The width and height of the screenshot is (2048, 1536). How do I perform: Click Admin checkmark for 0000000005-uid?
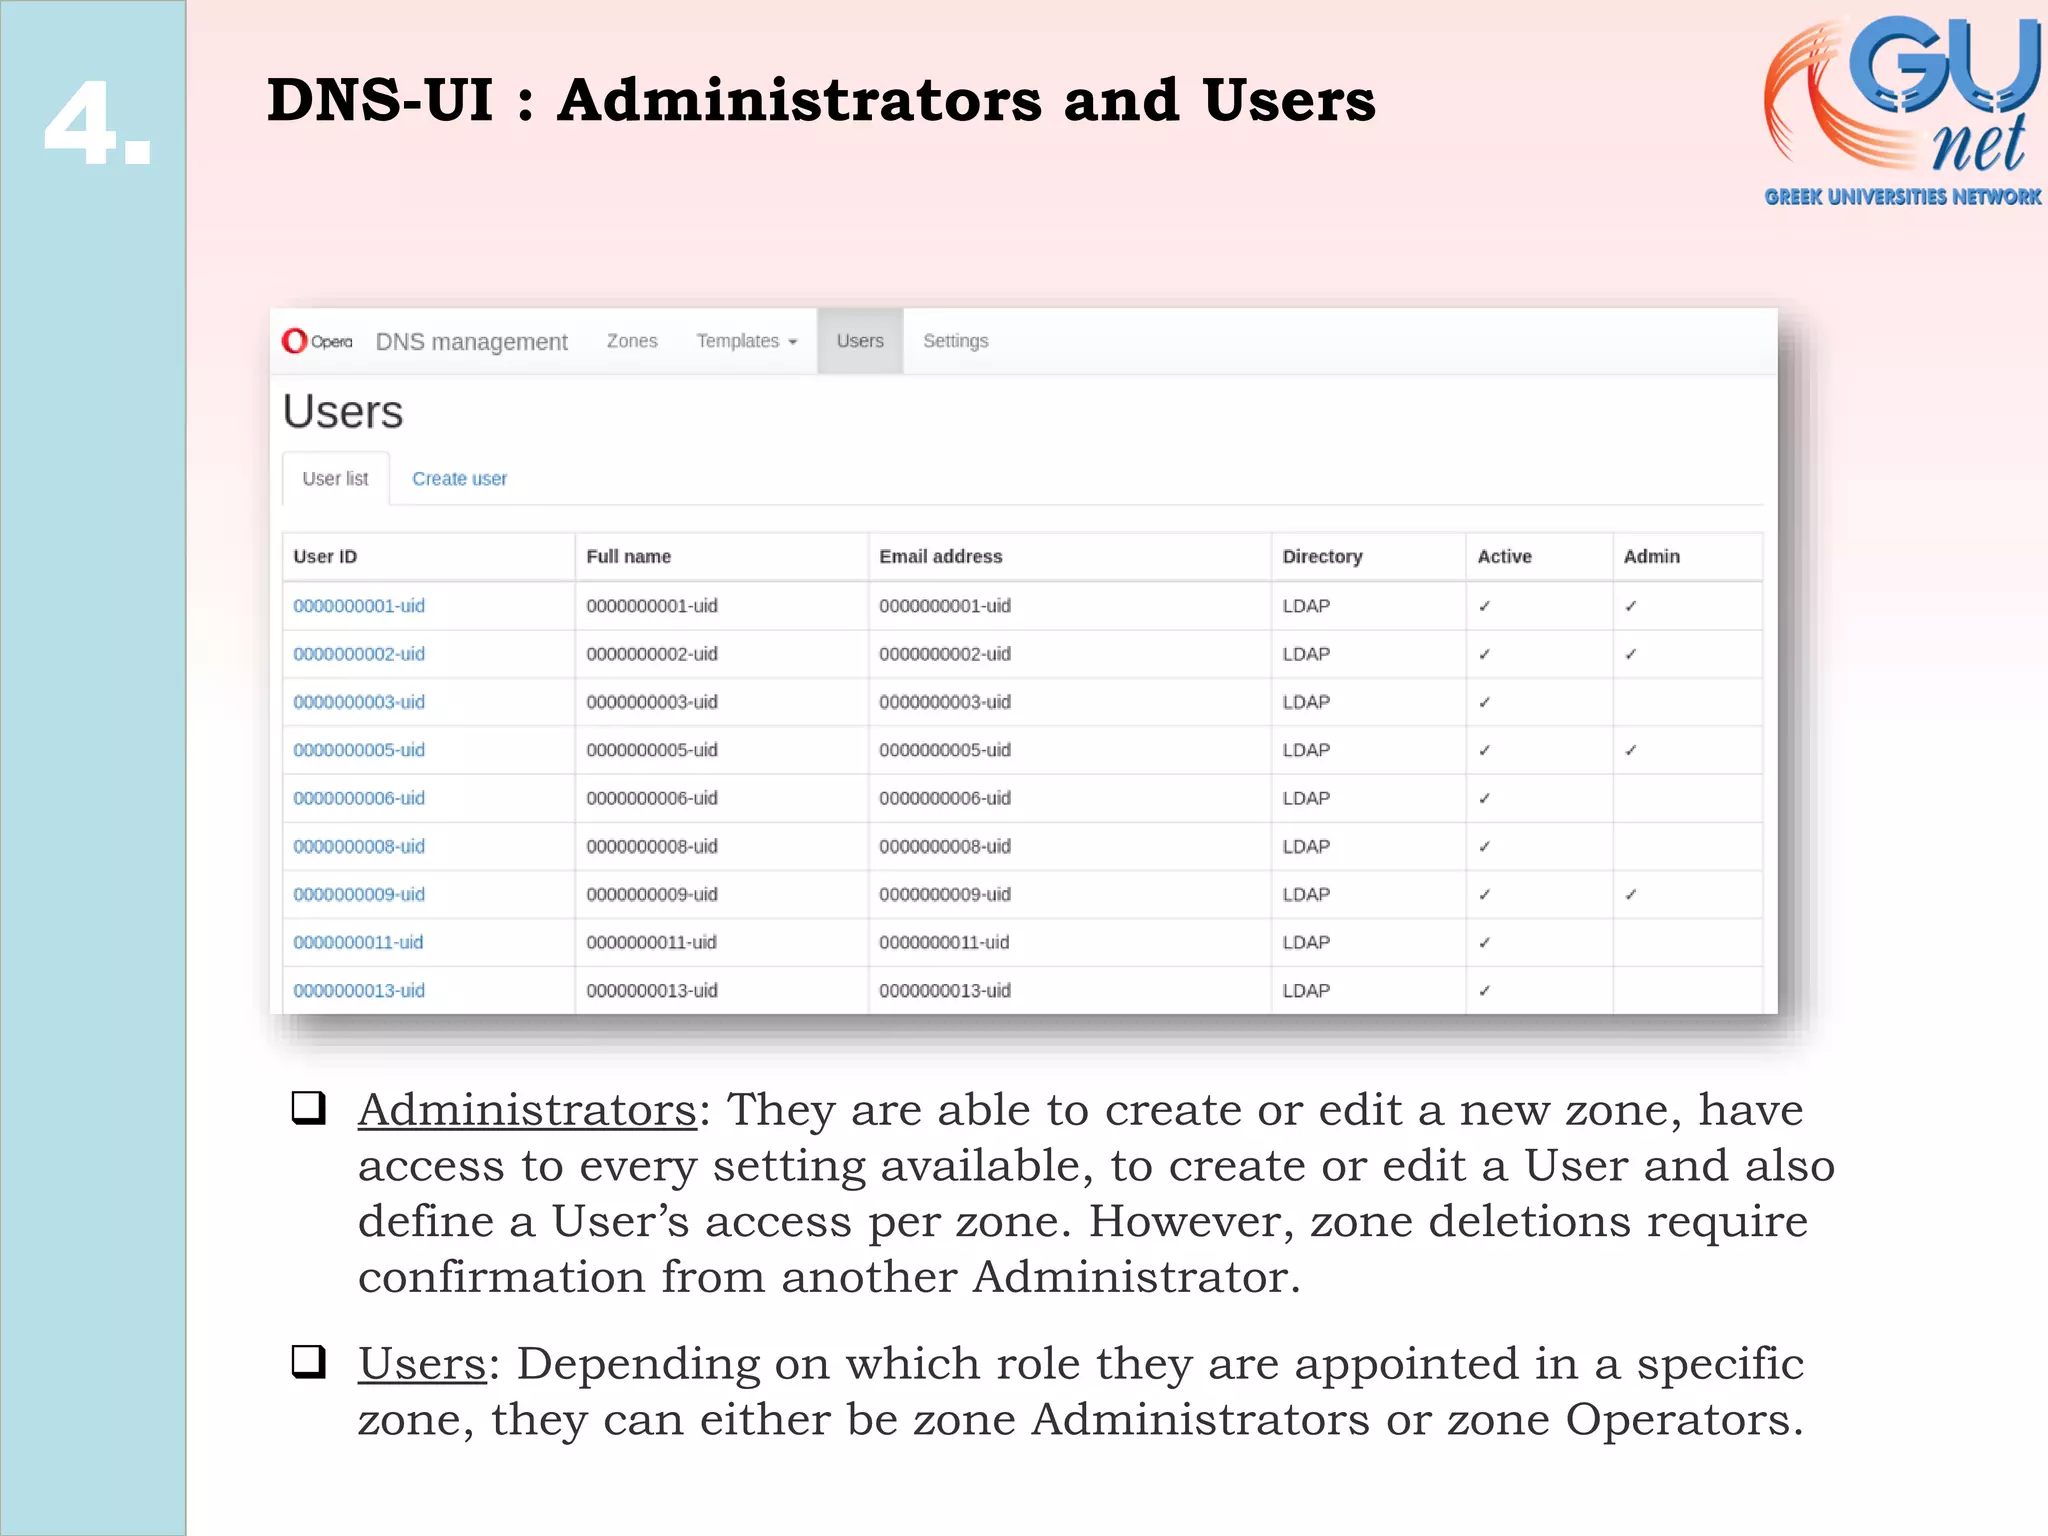pos(1631,750)
